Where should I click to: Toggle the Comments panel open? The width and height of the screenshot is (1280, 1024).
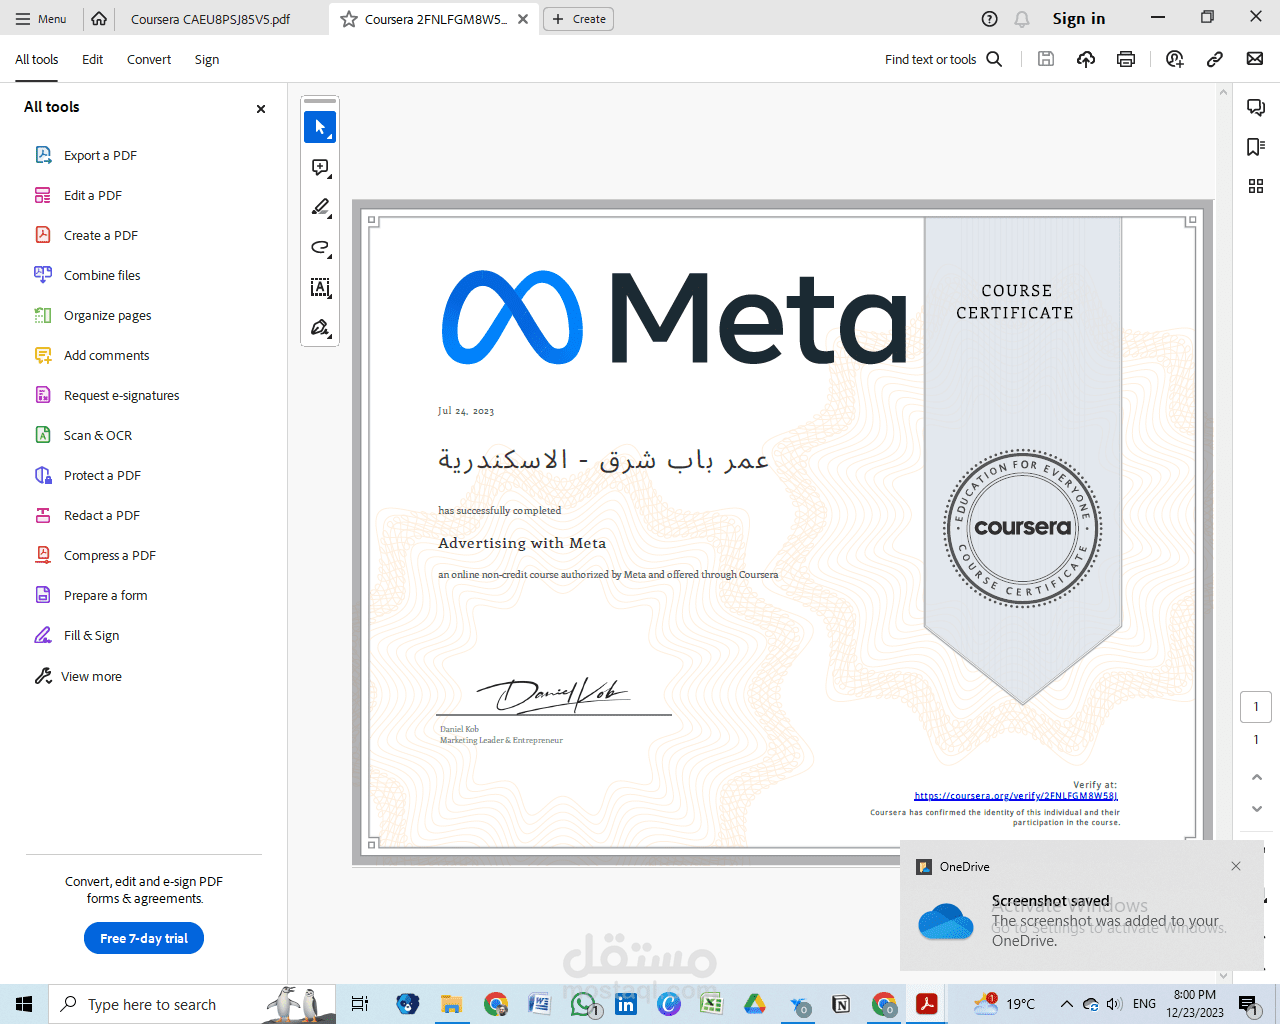pyautogui.click(x=1256, y=107)
